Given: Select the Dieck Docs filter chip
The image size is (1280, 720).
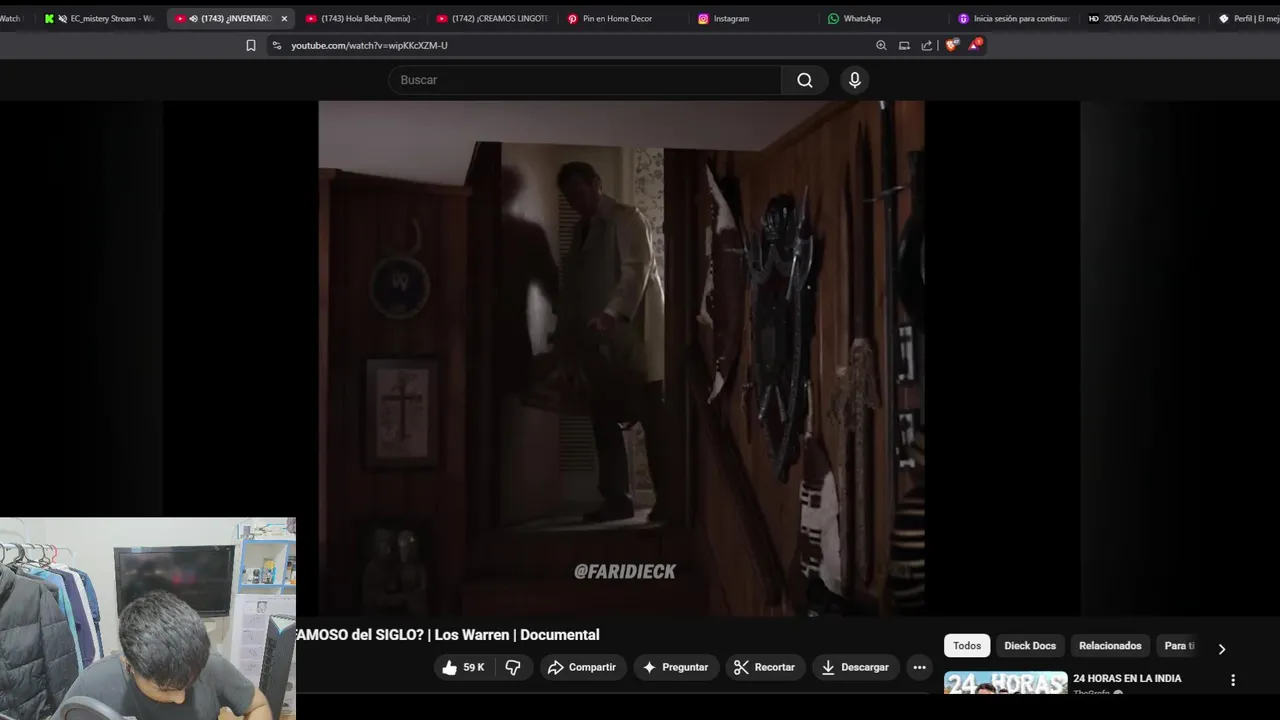Looking at the screenshot, I should 1030,646.
